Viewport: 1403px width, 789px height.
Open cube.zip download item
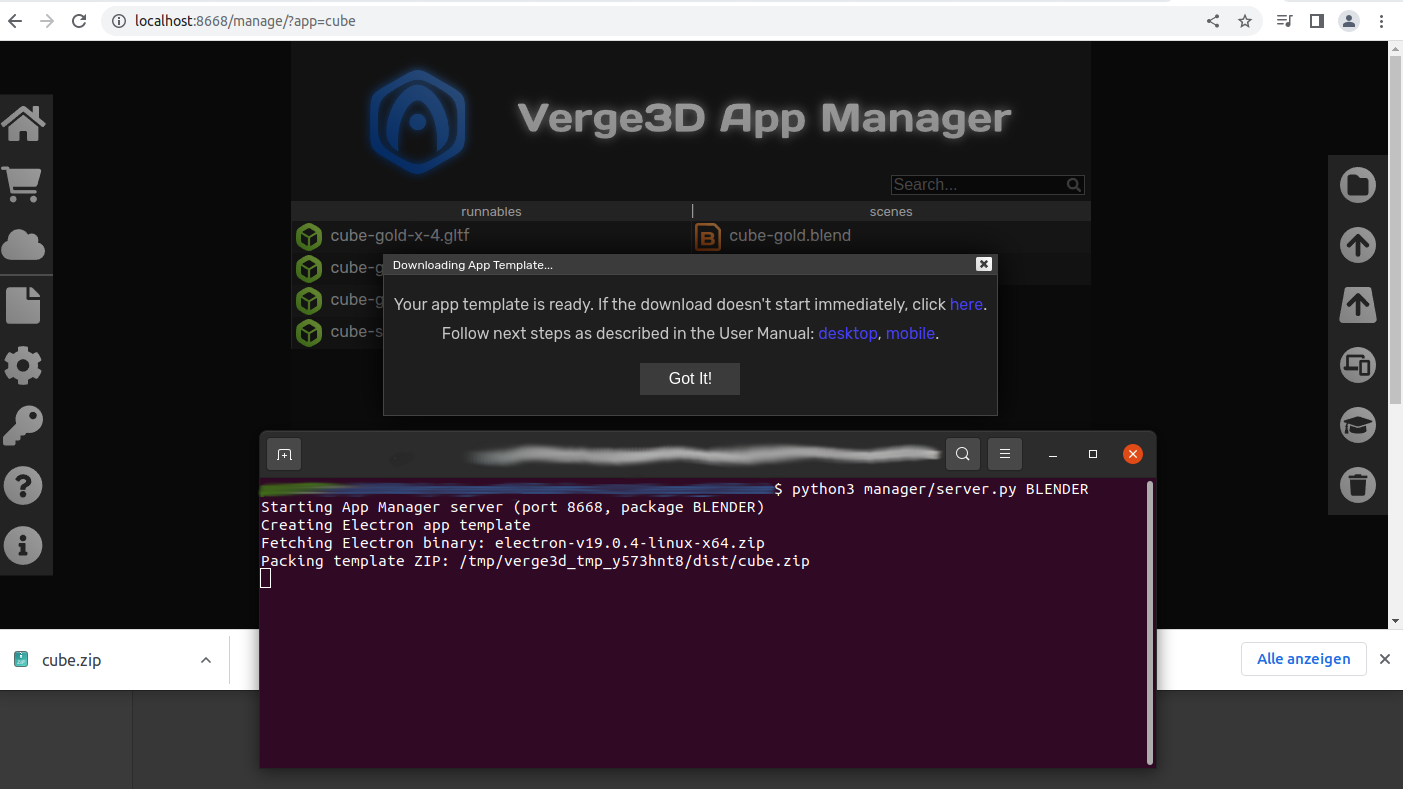click(70, 660)
